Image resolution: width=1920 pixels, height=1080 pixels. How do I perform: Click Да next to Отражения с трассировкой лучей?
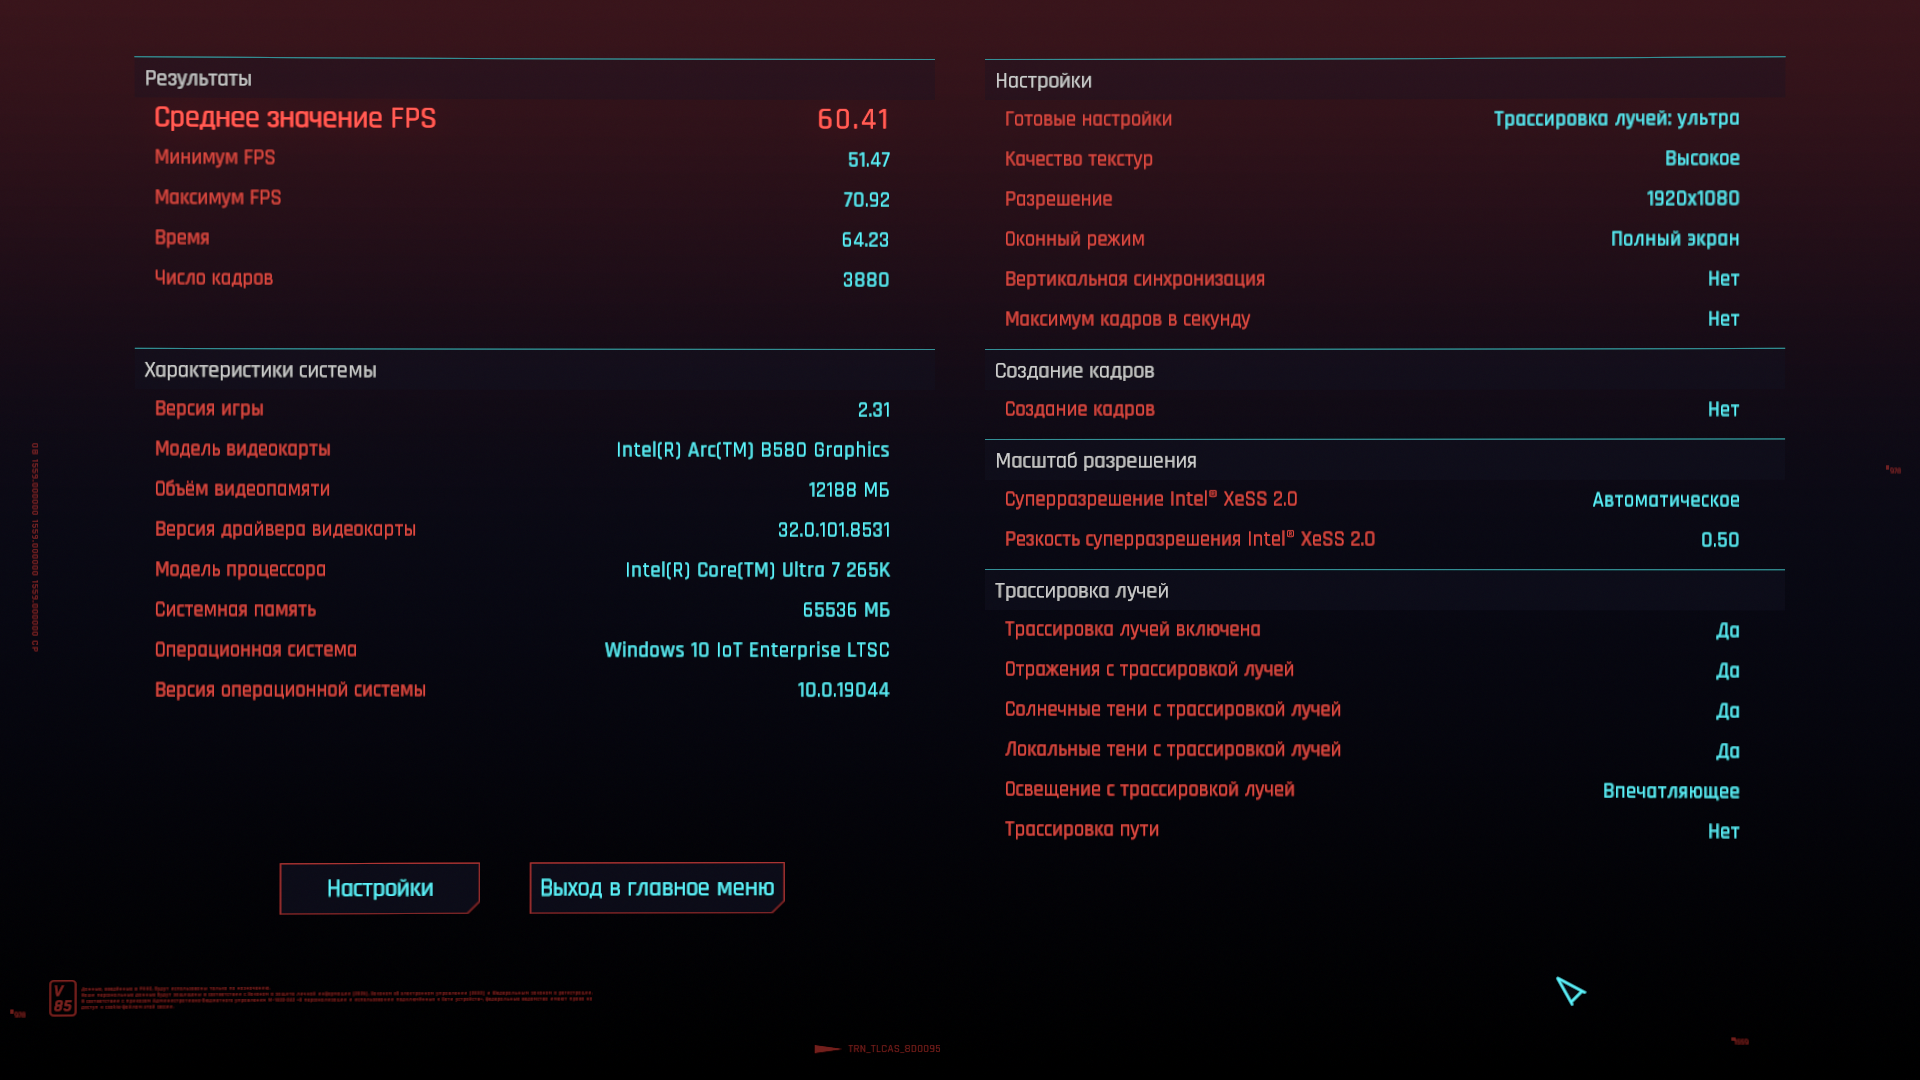pos(1727,671)
